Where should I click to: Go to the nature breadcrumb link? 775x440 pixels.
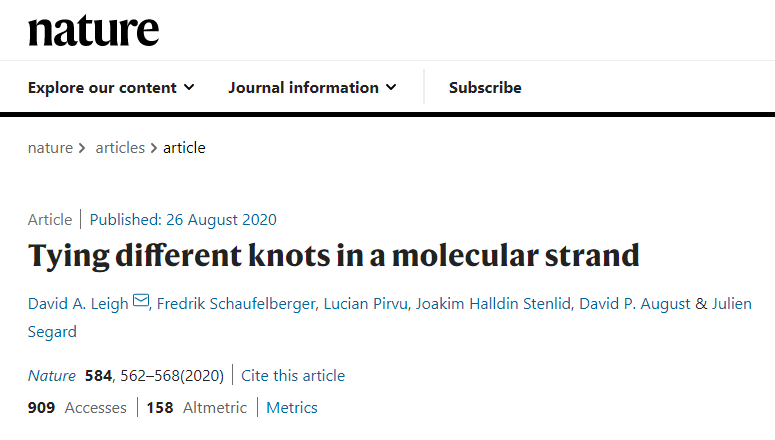50,148
